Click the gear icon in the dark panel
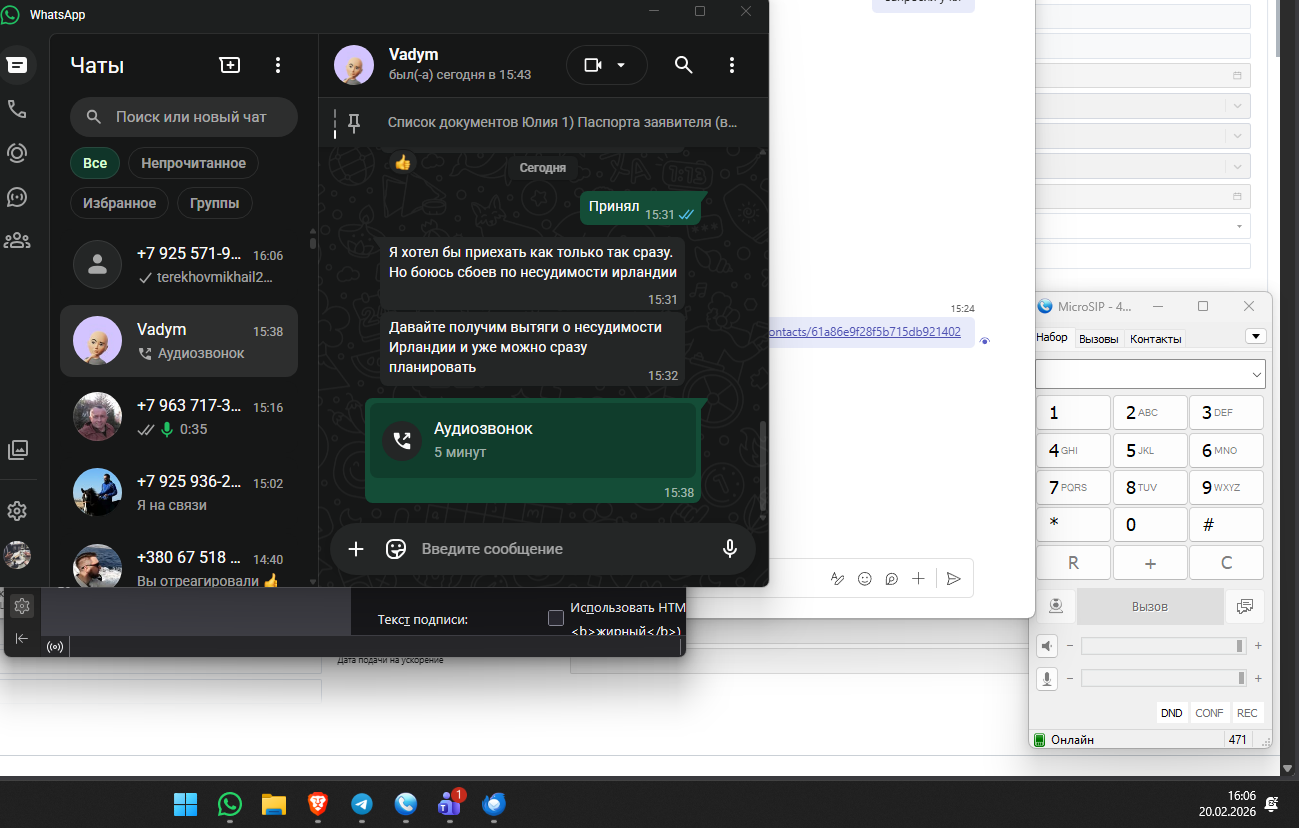 22,605
